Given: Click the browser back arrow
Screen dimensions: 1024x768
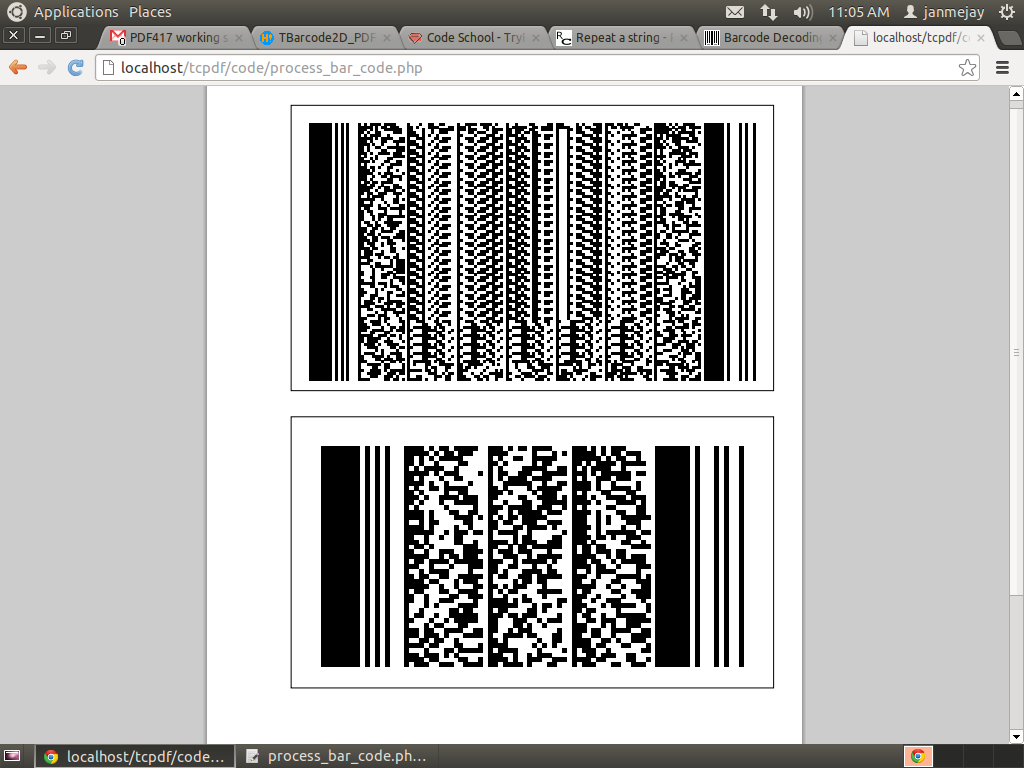Looking at the screenshot, I should pos(17,68).
